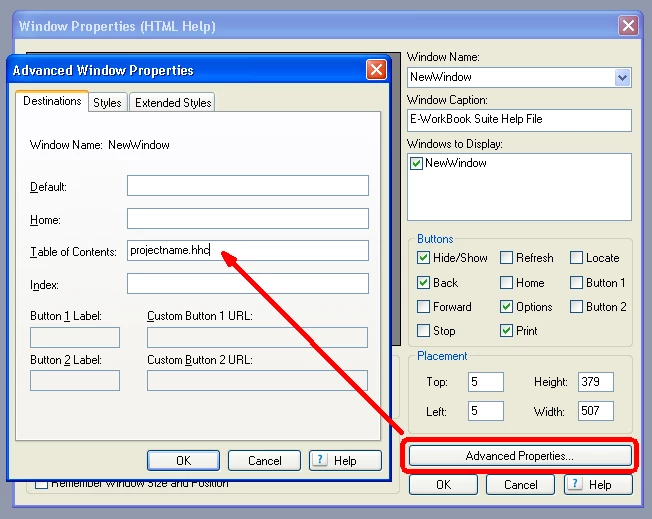Image resolution: width=652 pixels, height=519 pixels.
Task: Click the Table of Contents field
Action: [x=248, y=250]
